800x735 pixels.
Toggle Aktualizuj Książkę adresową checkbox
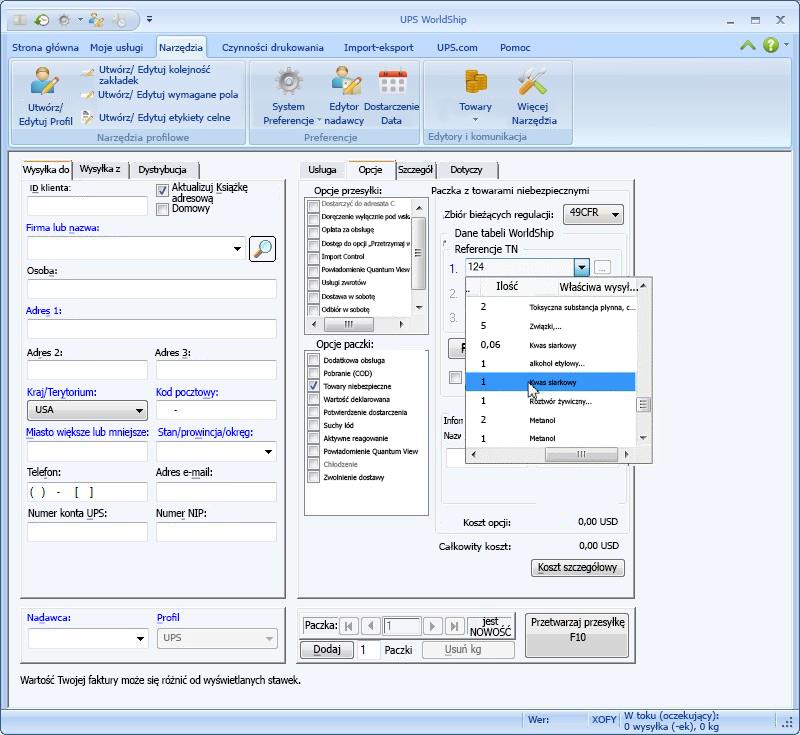(162, 190)
